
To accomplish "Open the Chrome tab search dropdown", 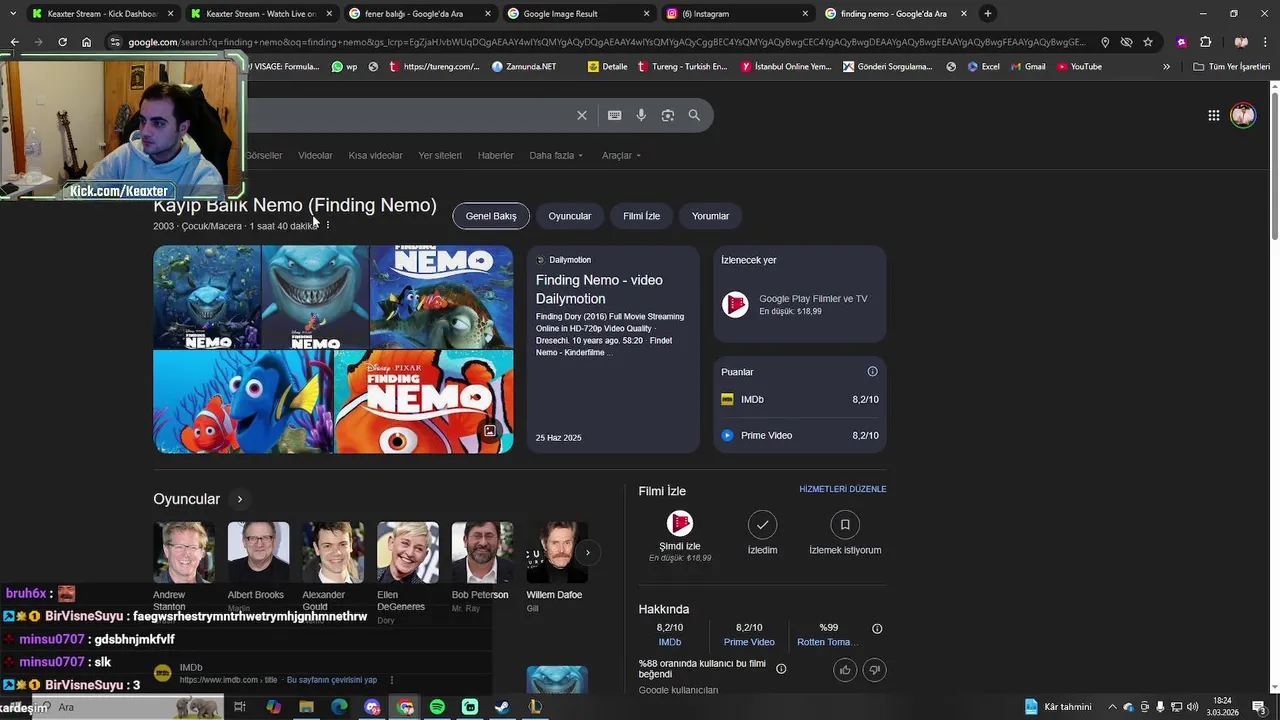I will [x=13, y=13].
